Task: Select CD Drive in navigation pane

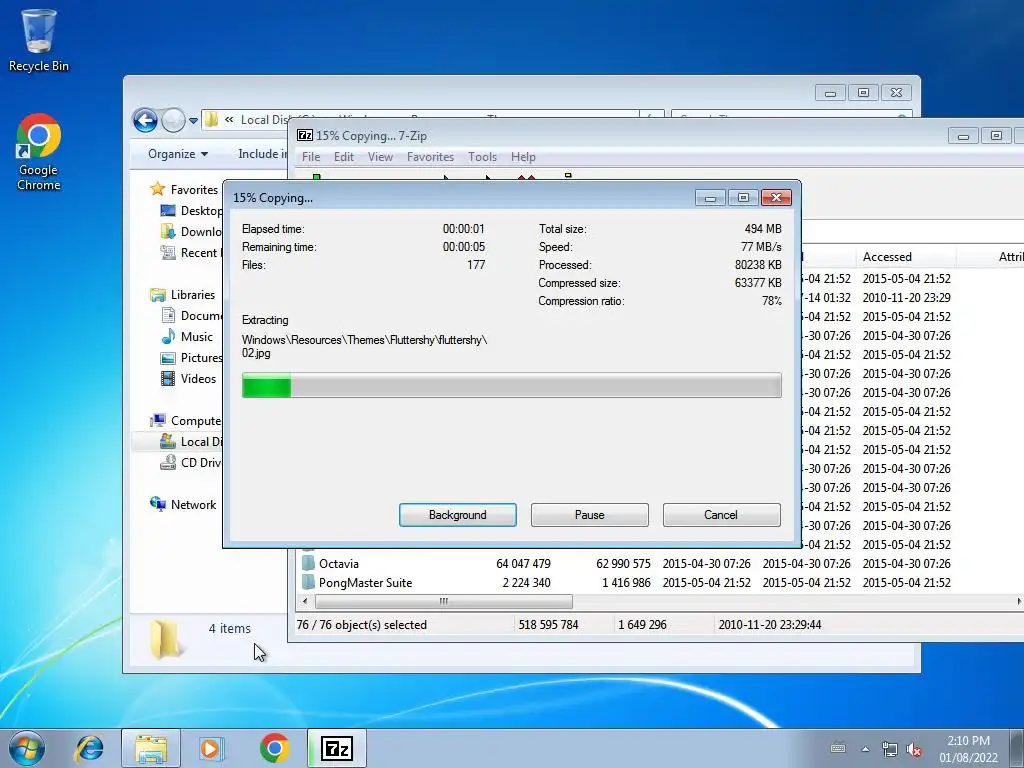Action: [x=201, y=462]
